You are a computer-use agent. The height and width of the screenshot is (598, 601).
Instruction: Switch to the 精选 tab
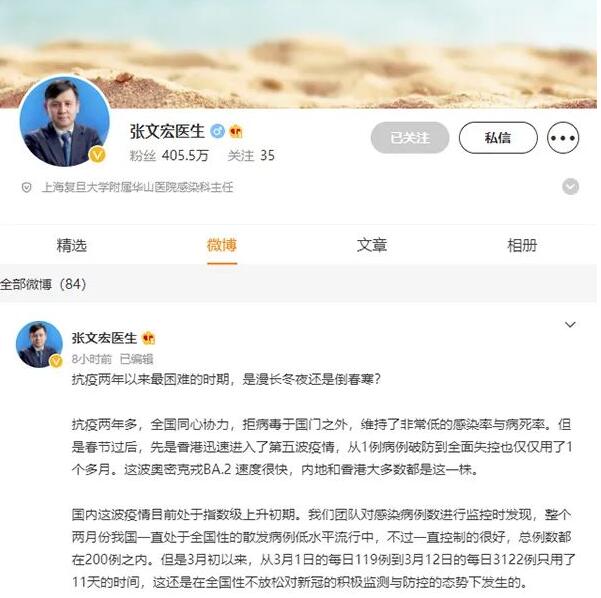click(x=72, y=245)
